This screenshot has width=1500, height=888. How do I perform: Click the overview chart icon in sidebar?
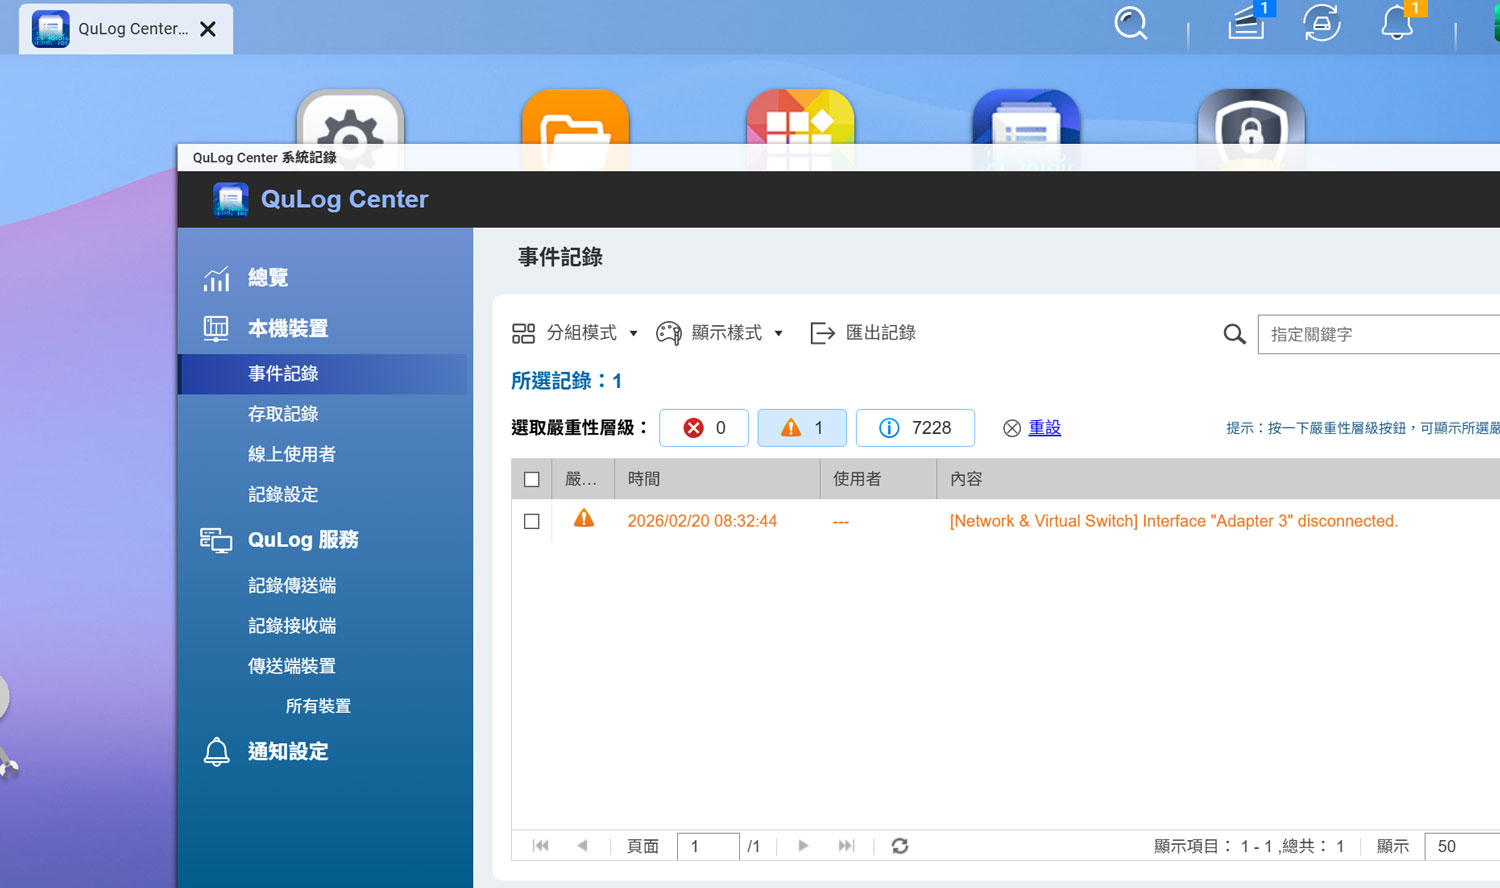pos(216,278)
